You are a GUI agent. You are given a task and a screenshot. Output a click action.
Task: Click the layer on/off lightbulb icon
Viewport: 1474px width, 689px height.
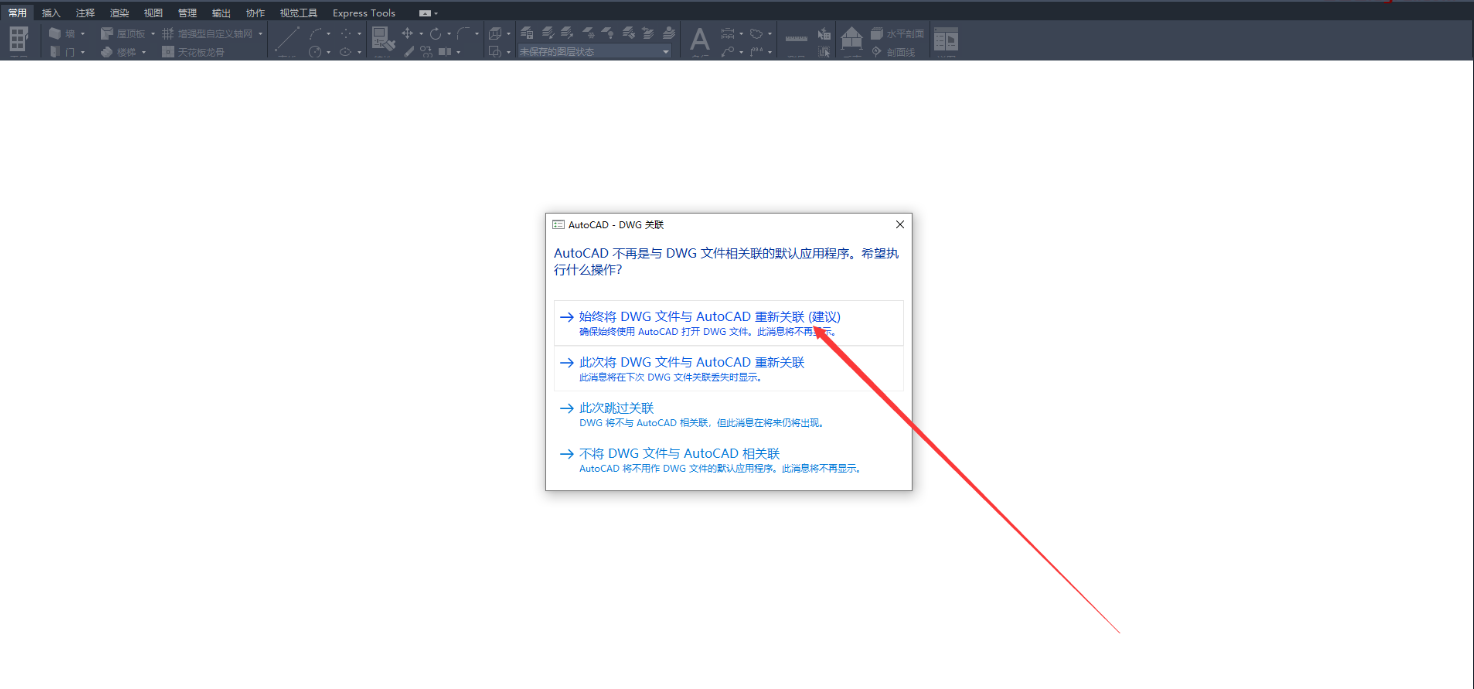608,33
